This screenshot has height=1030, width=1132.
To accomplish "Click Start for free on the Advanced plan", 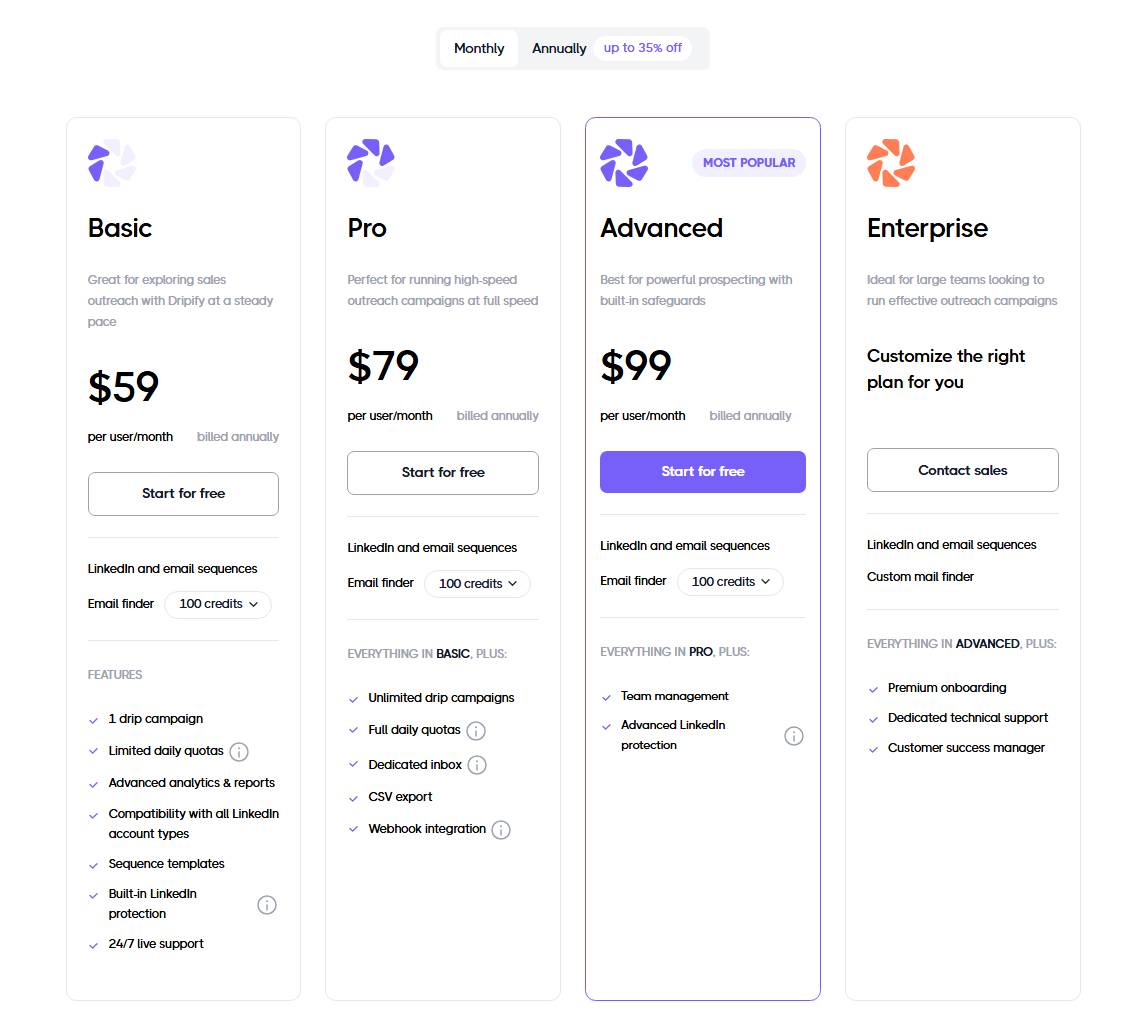I will point(703,471).
